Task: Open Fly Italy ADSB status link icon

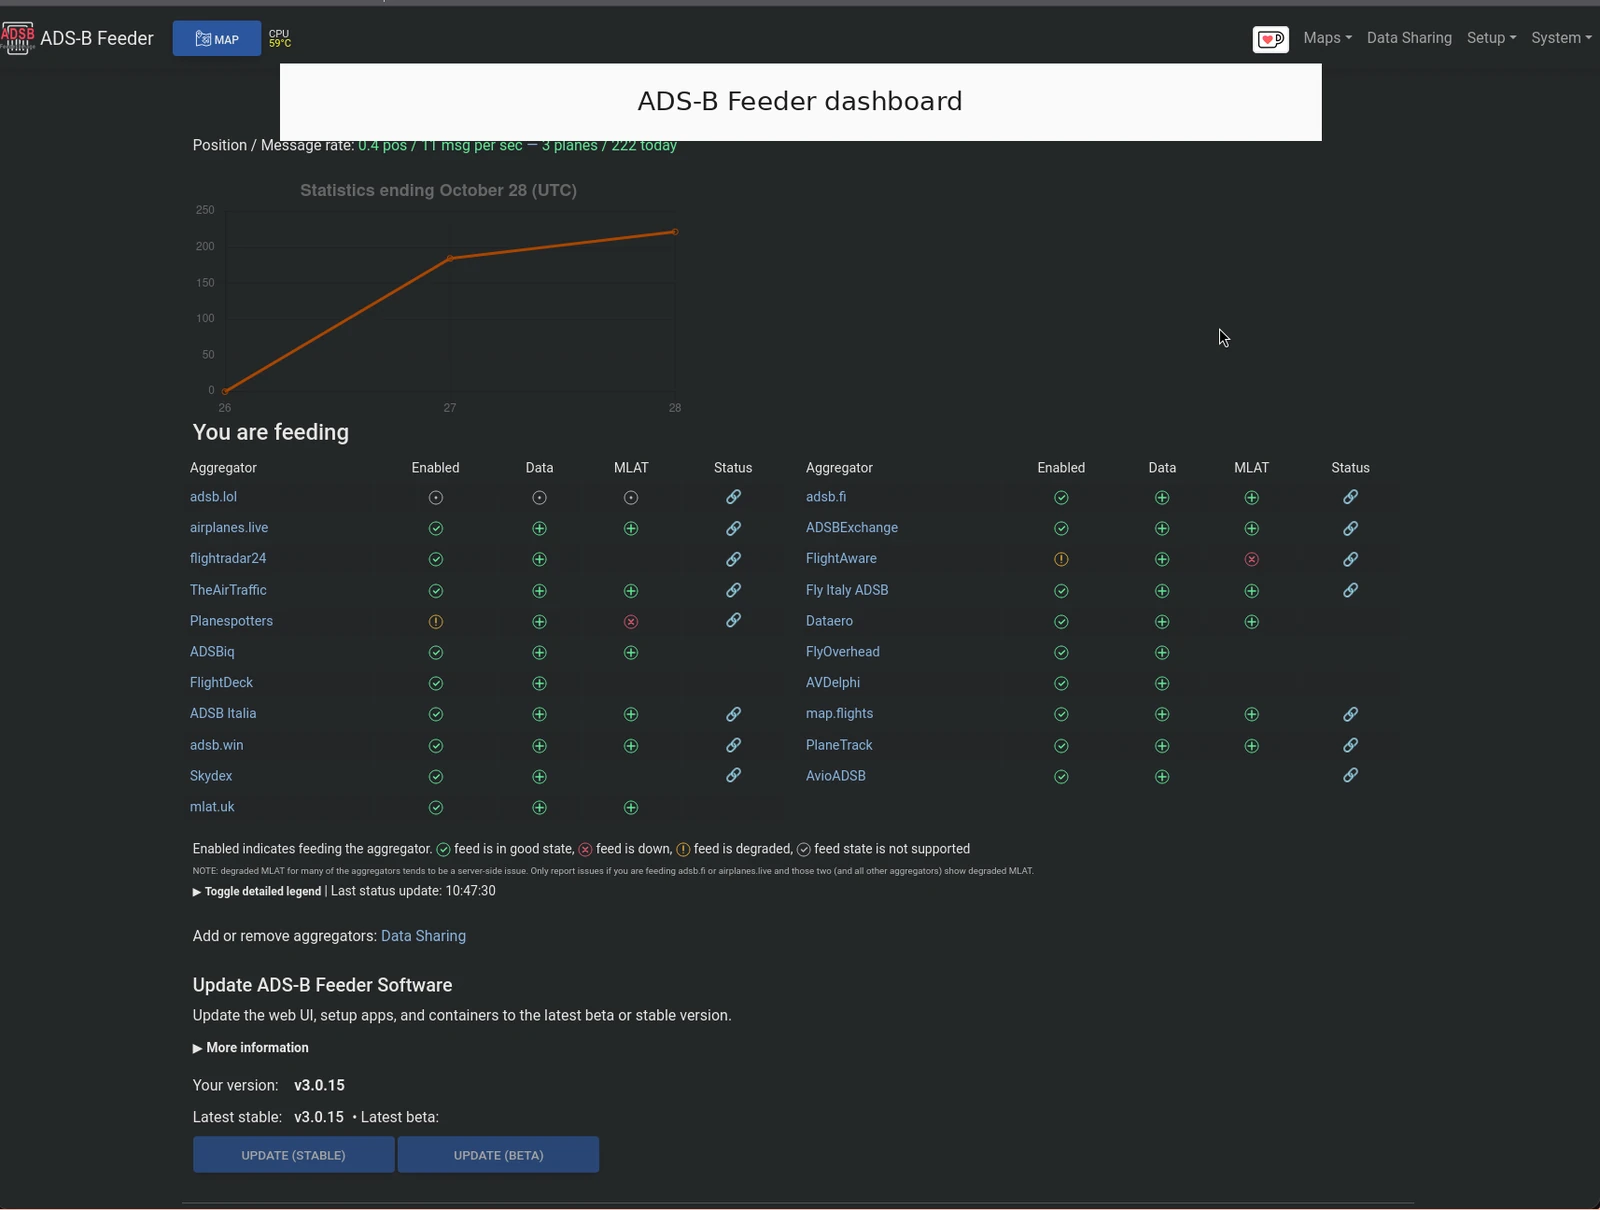Action: click(x=1350, y=590)
